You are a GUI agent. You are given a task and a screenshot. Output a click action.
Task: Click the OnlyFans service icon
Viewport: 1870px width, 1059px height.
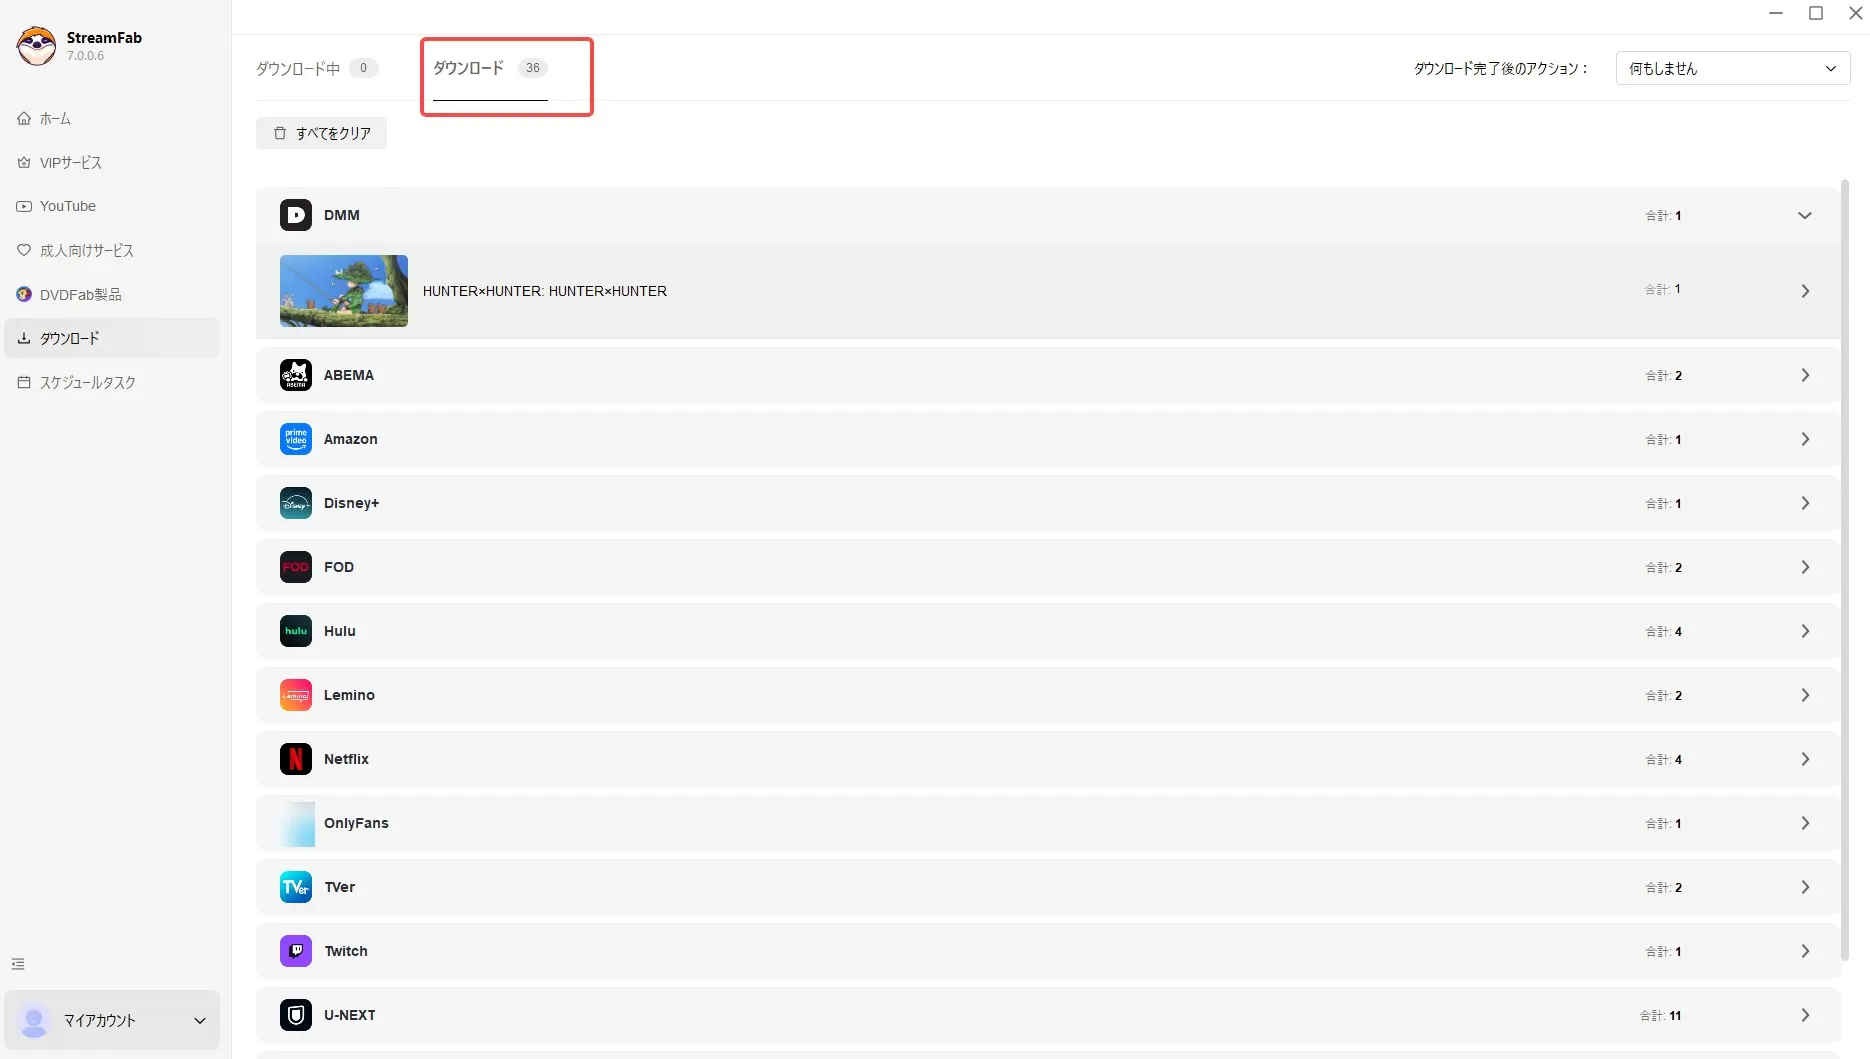[296, 823]
